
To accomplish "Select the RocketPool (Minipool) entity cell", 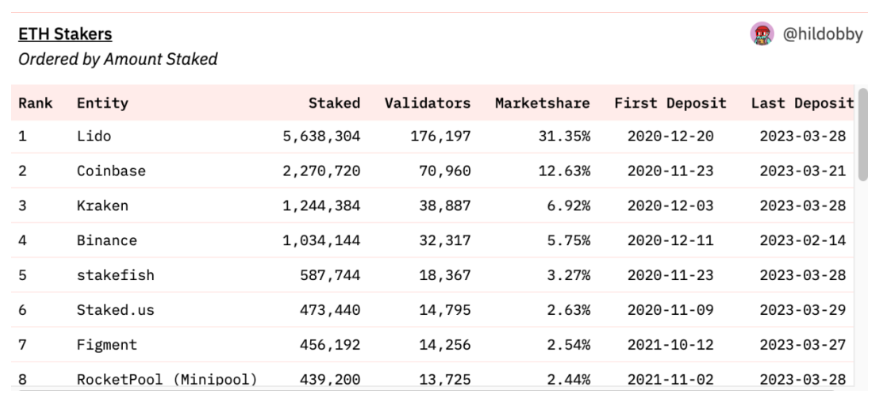I will 167,379.
